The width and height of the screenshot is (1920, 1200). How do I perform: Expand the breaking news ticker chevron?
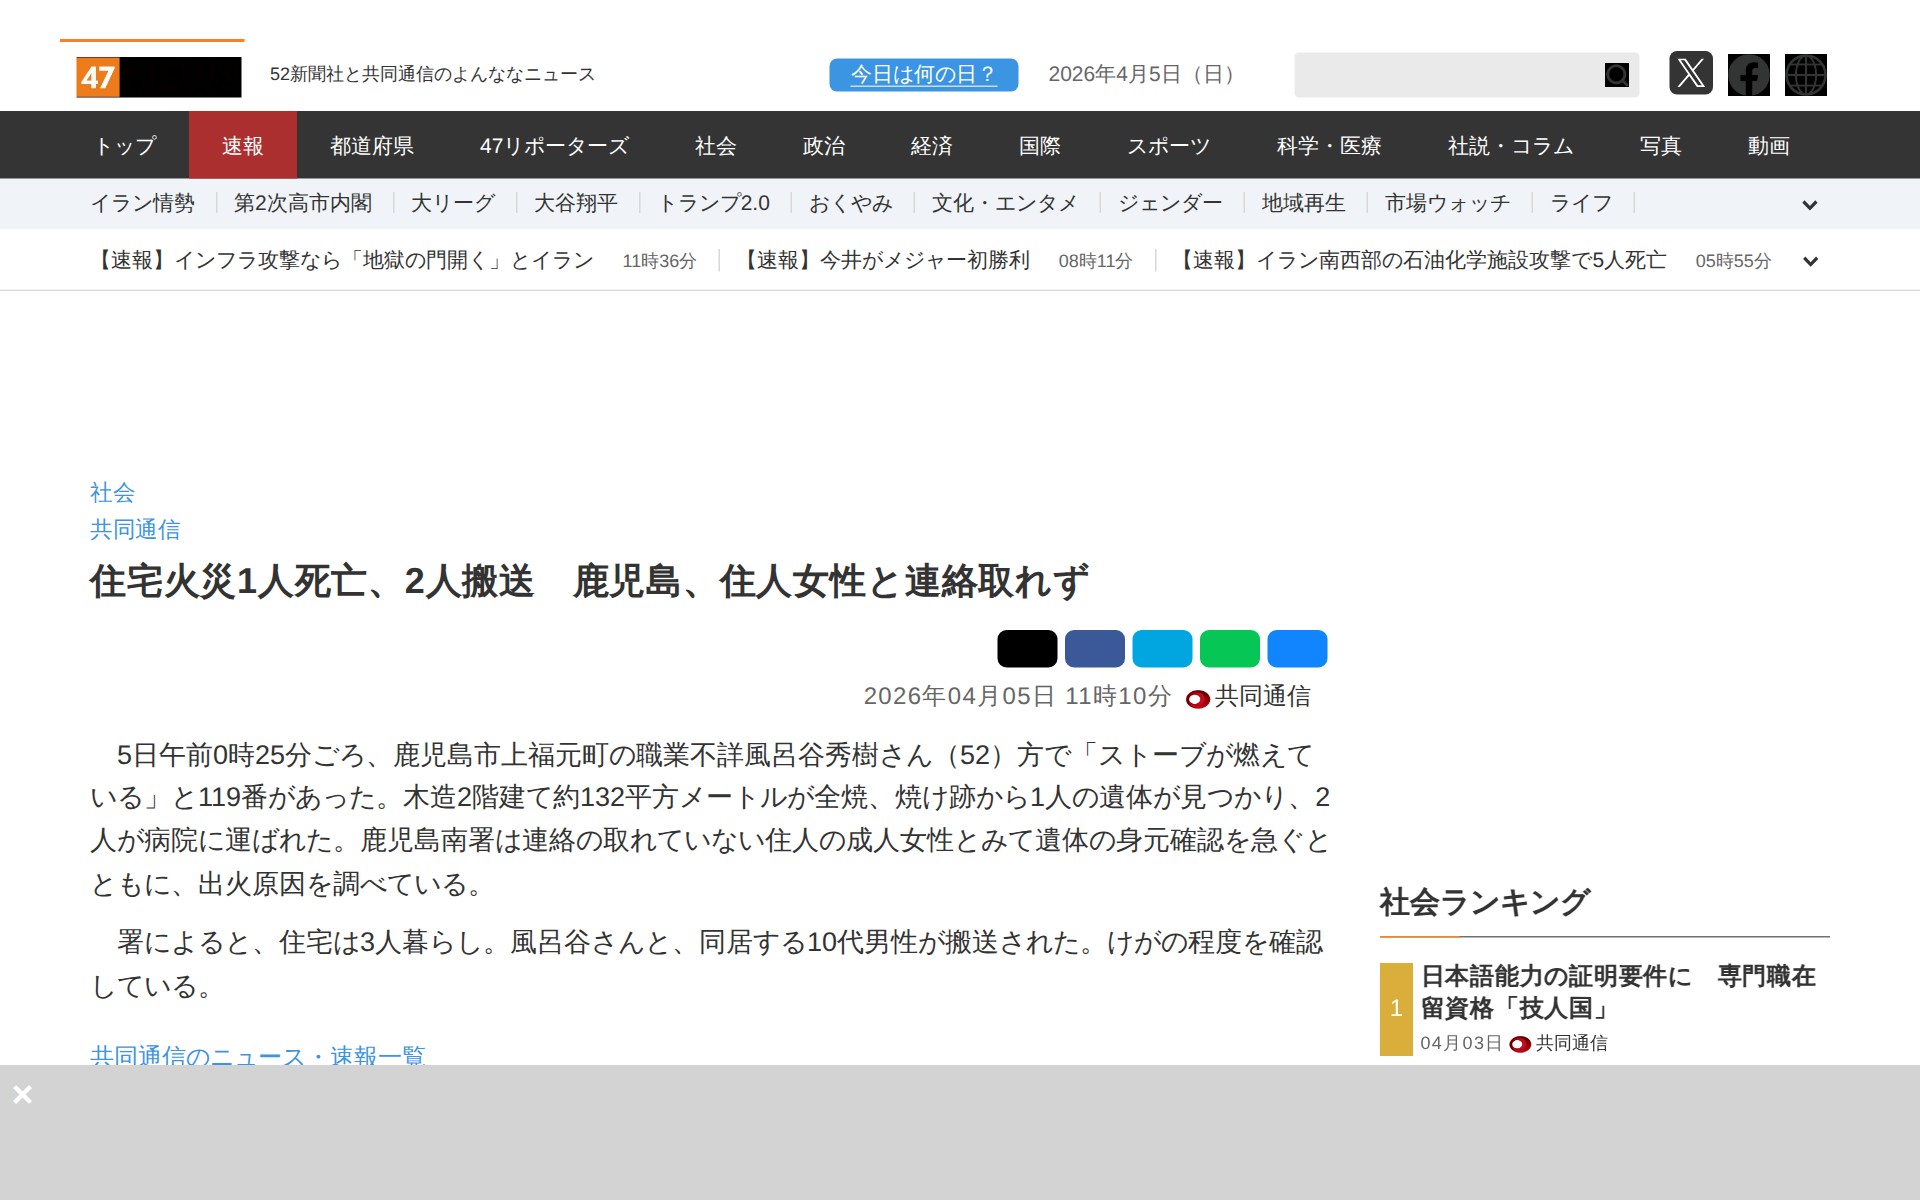point(1809,262)
